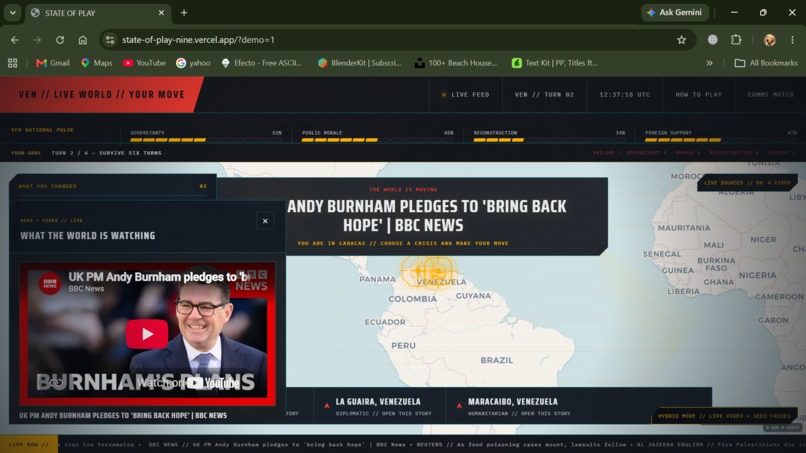View site information icon in address bar
This screenshot has height=453, width=806.
109,40
